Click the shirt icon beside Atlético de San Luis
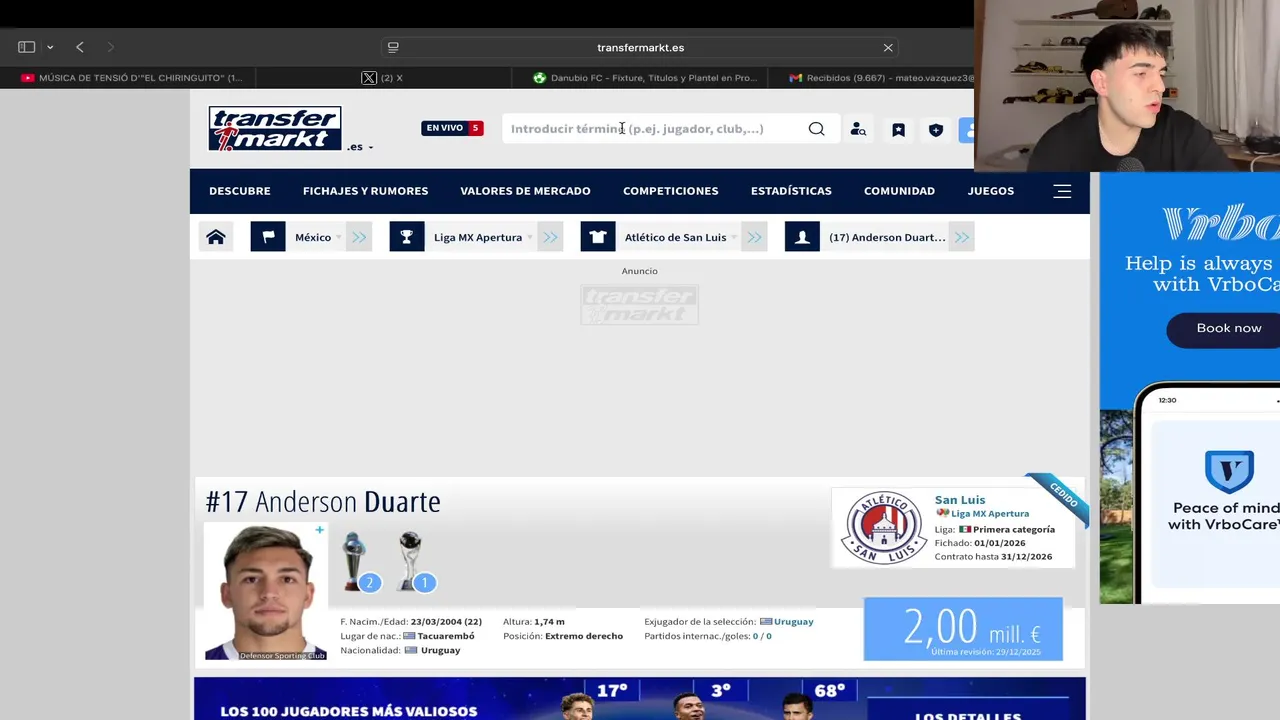The width and height of the screenshot is (1280, 720). pos(598,237)
